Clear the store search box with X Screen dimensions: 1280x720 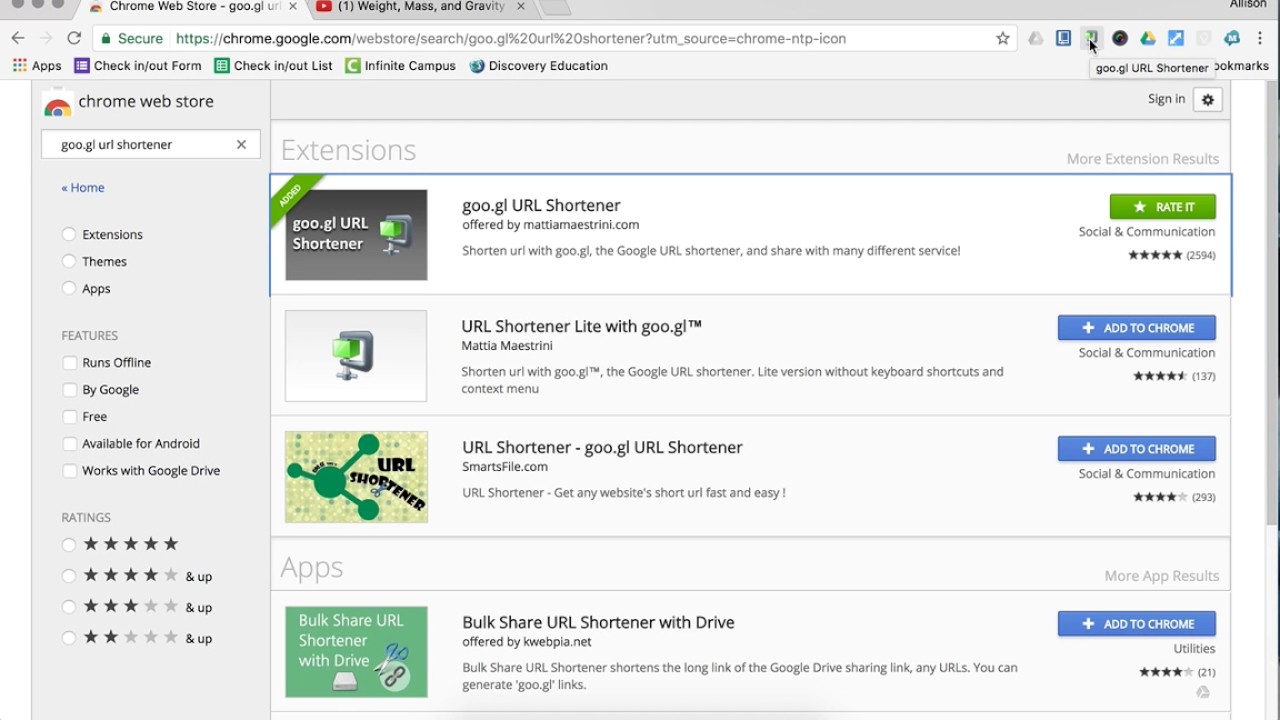coord(241,144)
